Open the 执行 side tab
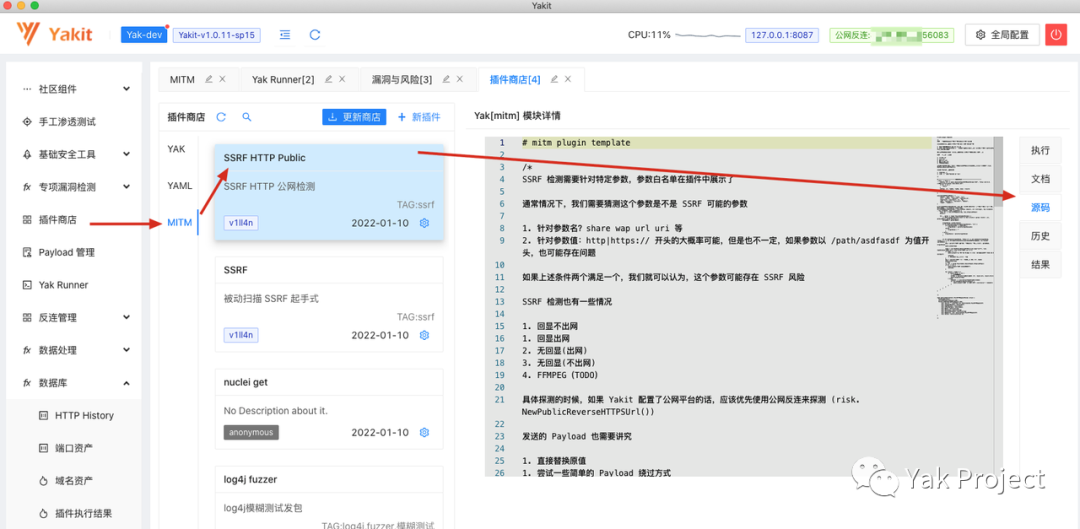This screenshot has width=1080, height=529. click(1040, 150)
